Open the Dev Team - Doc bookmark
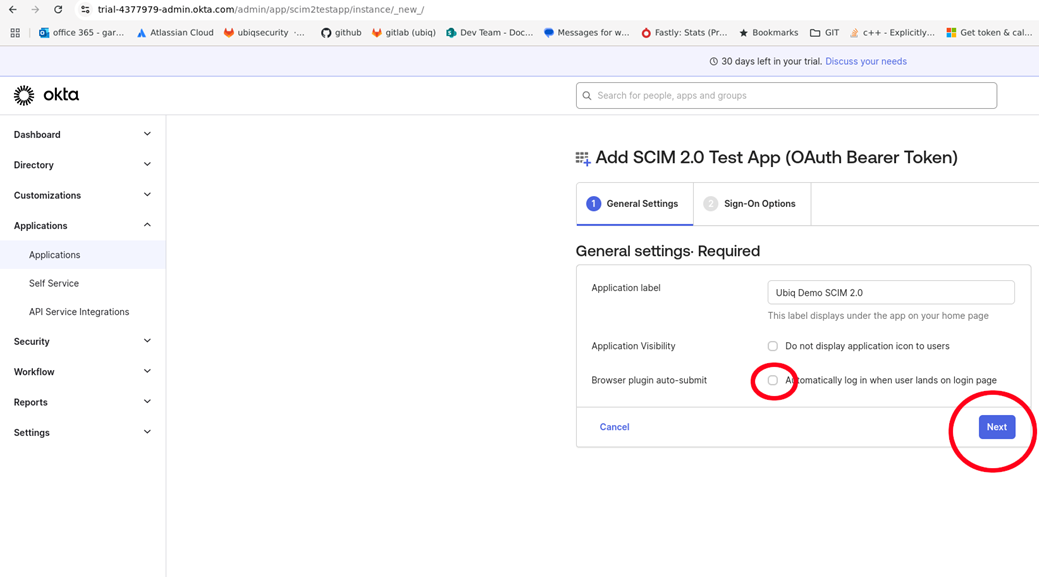Image resolution: width=1039 pixels, height=577 pixels. coord(490,32)
